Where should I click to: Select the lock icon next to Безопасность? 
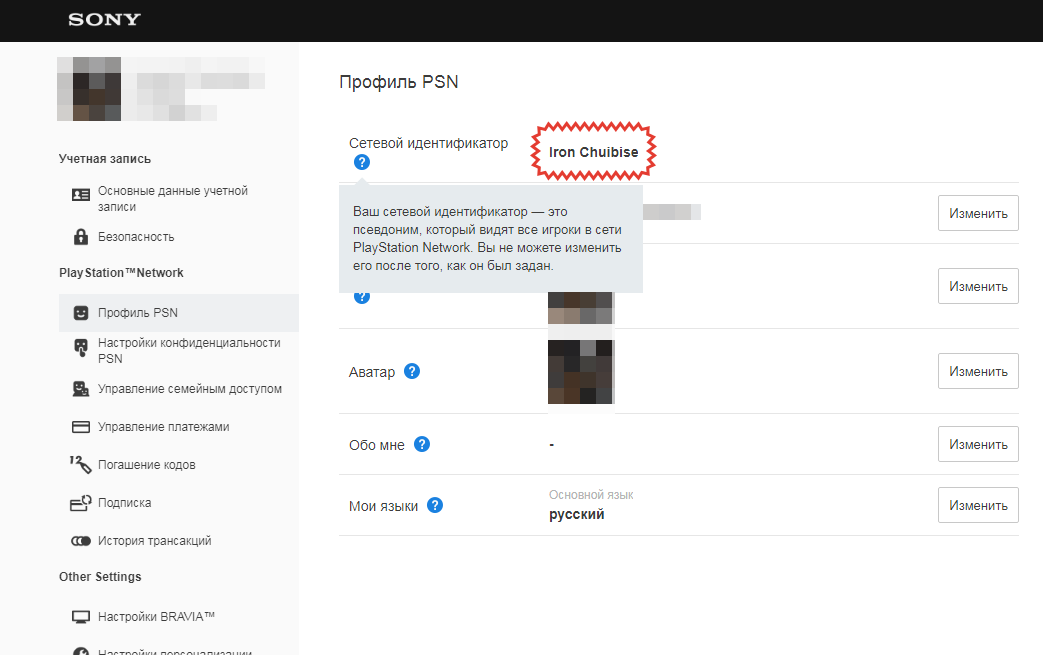click(80, 237)
